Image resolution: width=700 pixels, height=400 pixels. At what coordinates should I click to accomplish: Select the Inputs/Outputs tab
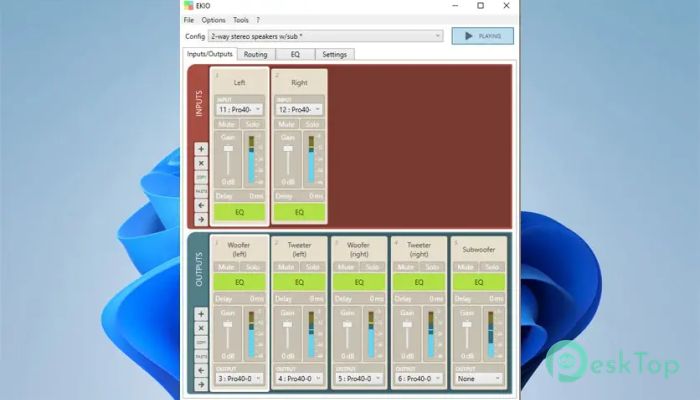point(210,54)
